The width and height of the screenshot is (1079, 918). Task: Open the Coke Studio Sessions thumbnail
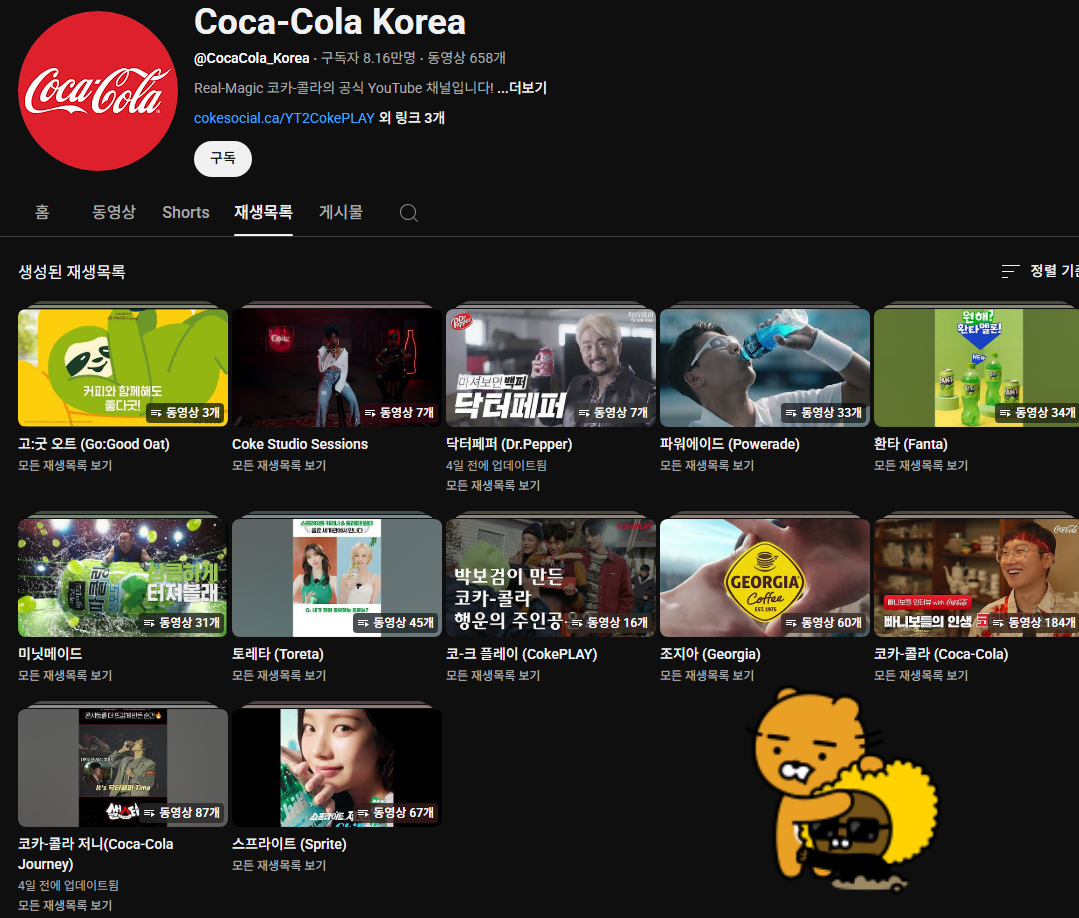point(336,367)
